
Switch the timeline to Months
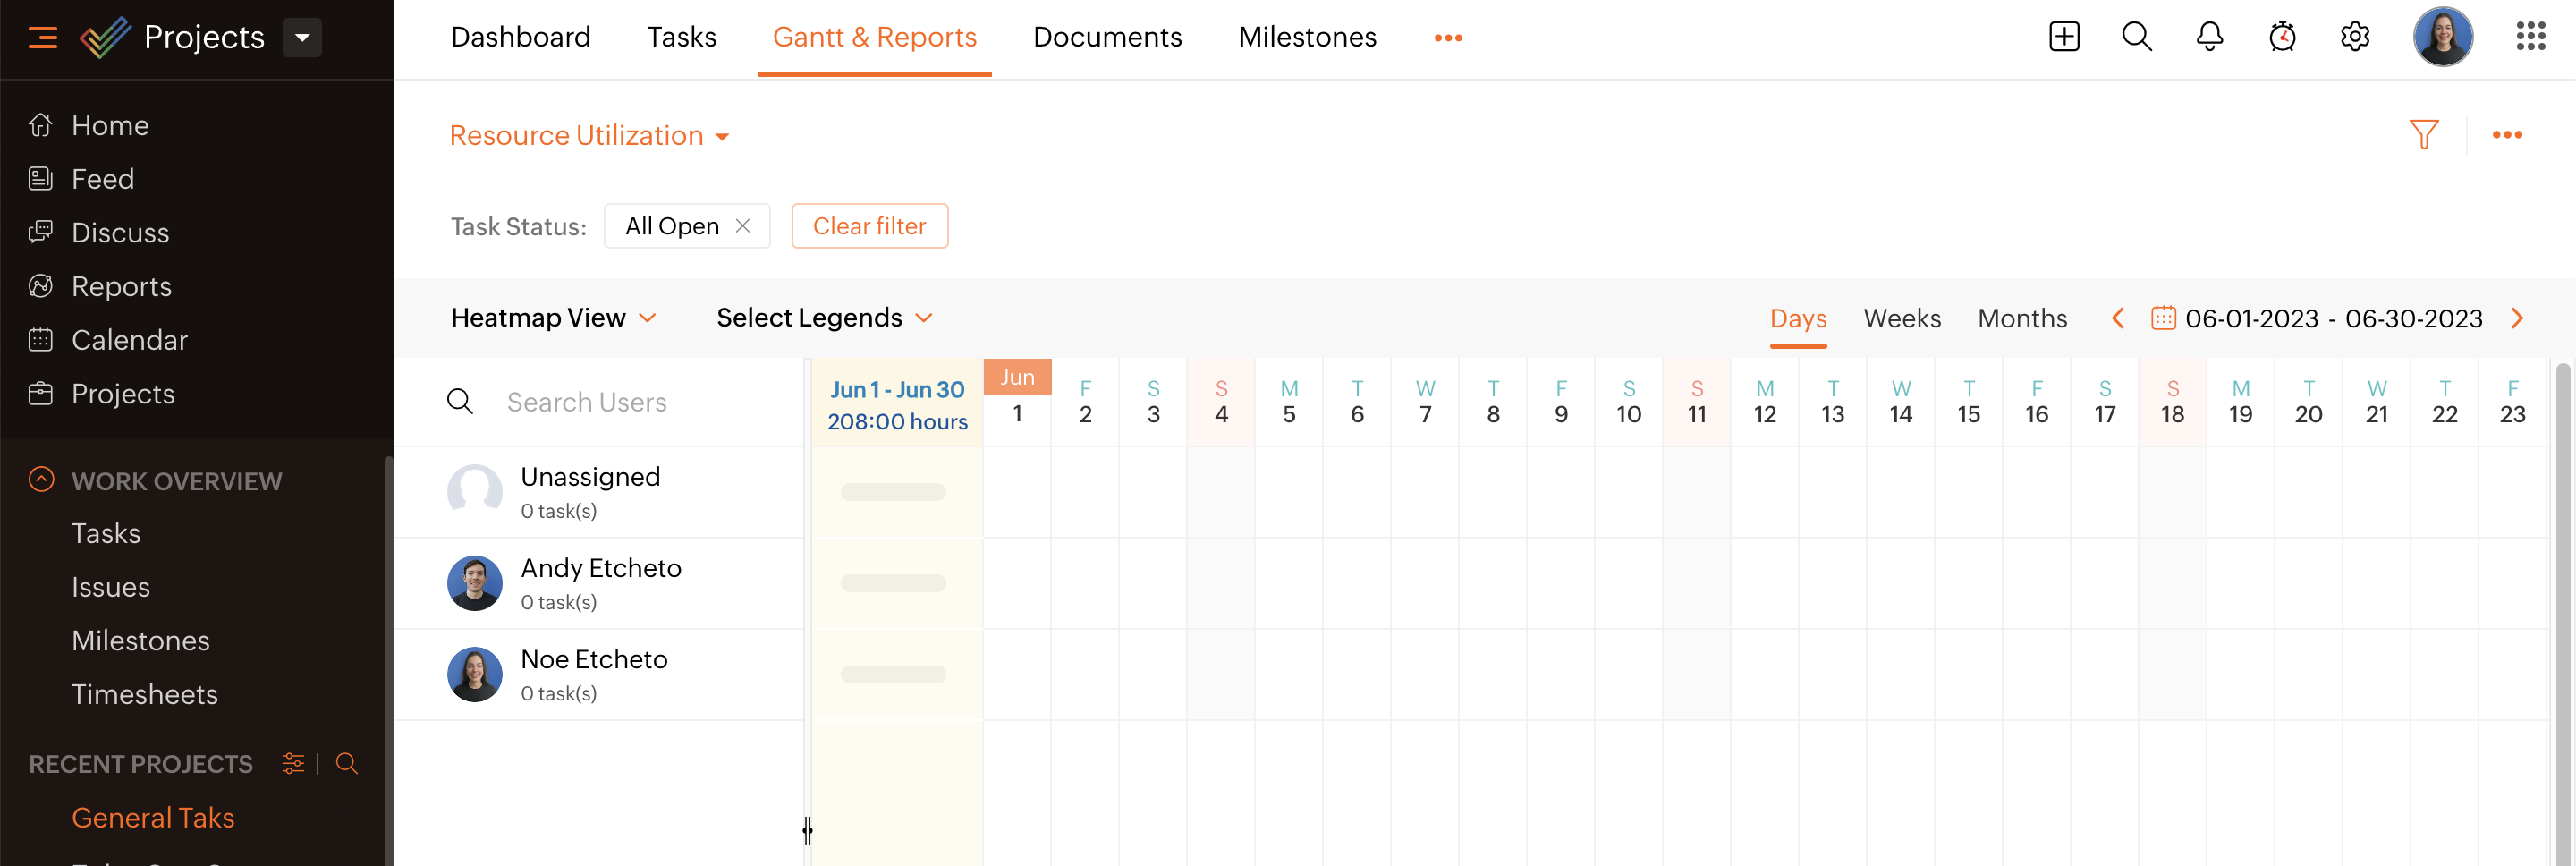point(2023,318)
